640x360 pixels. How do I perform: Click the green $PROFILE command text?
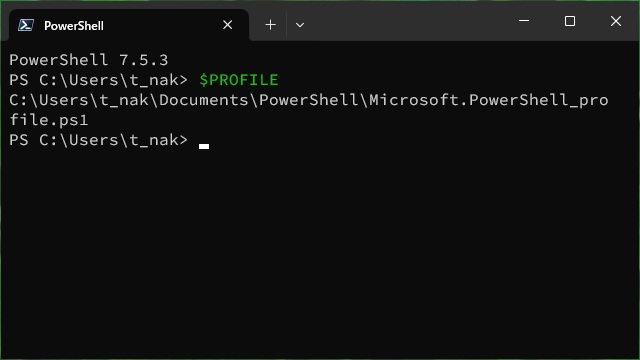pos(239,80)
